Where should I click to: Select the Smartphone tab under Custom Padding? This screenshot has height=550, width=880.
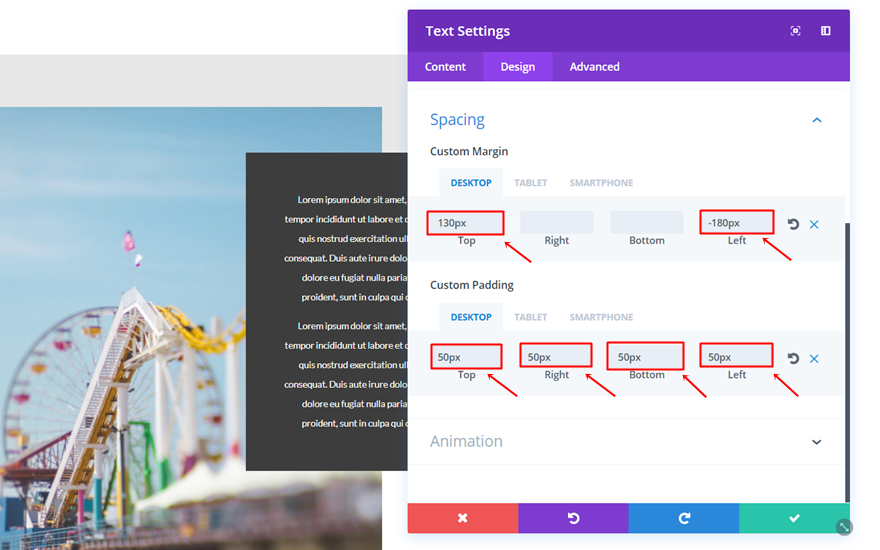(x=601, y=317)
